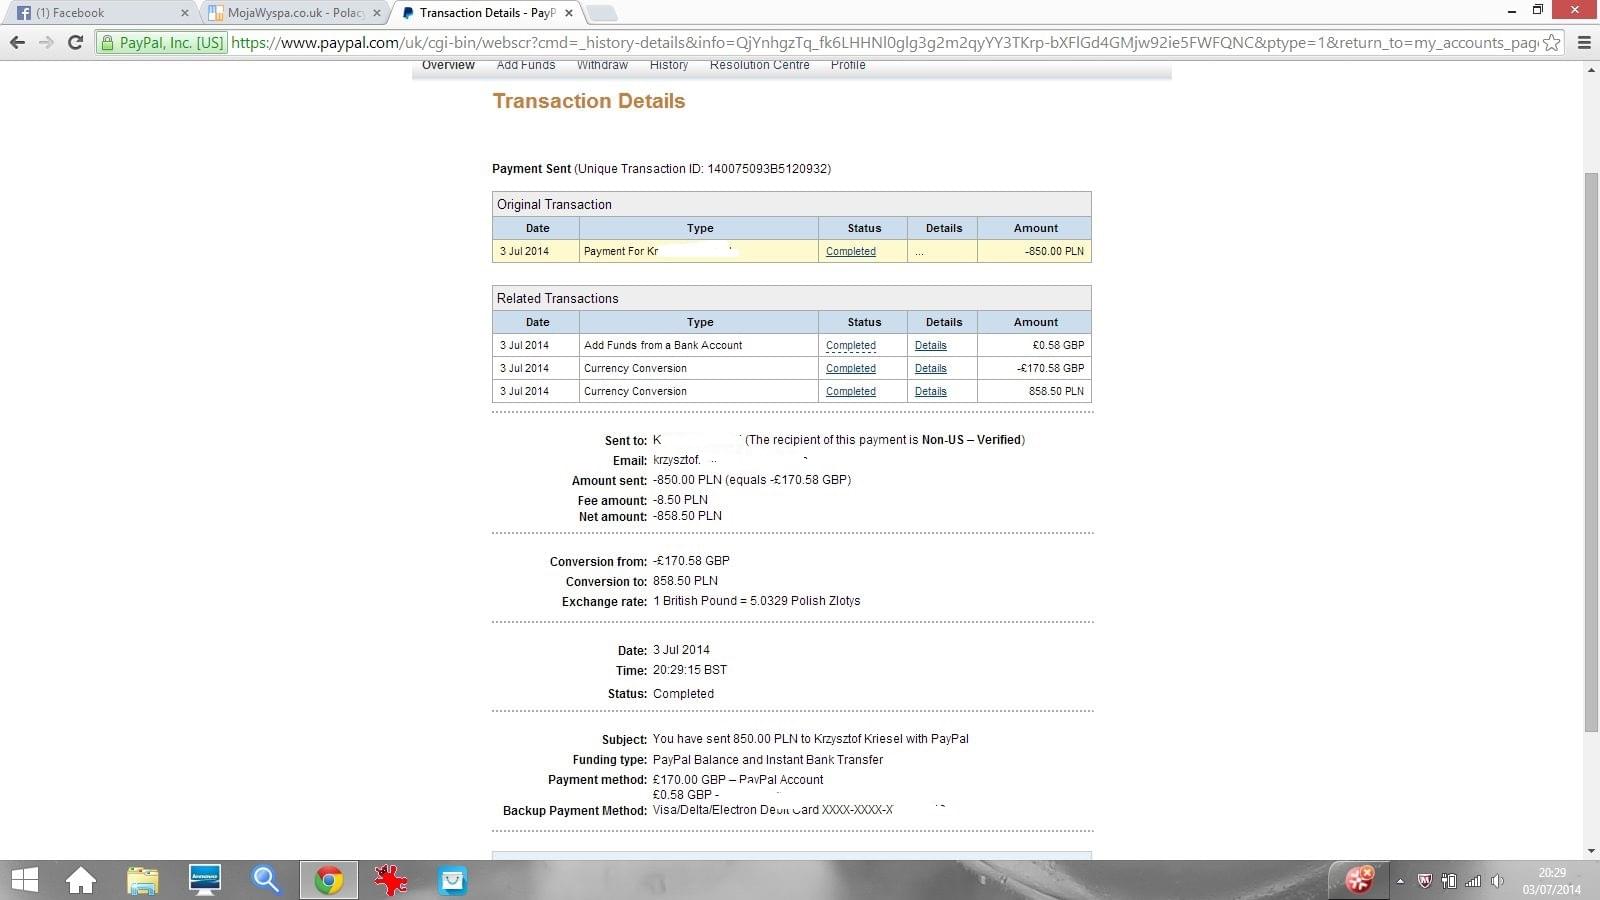Minimize the Chrome window
1600x900 pixels.
[1511, 10]
